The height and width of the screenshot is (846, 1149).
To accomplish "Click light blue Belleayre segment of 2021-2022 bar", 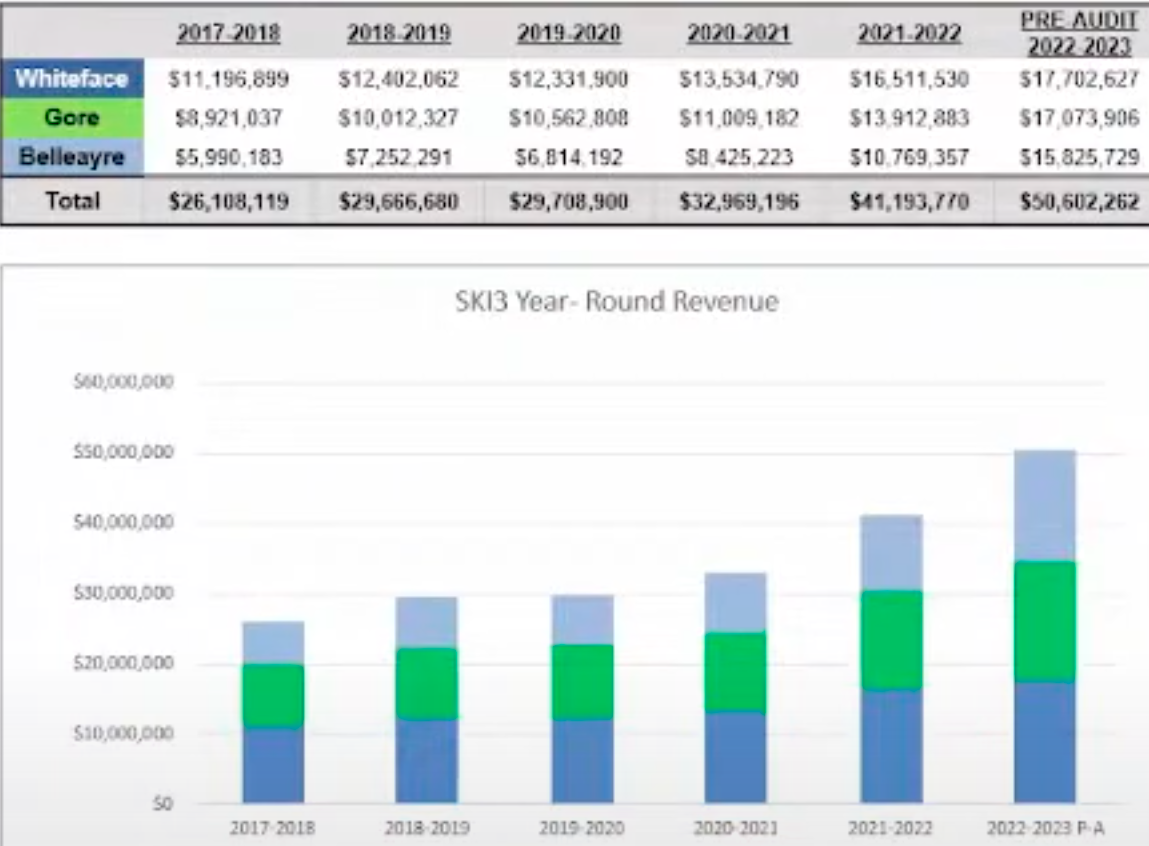I will coord(891,552).
